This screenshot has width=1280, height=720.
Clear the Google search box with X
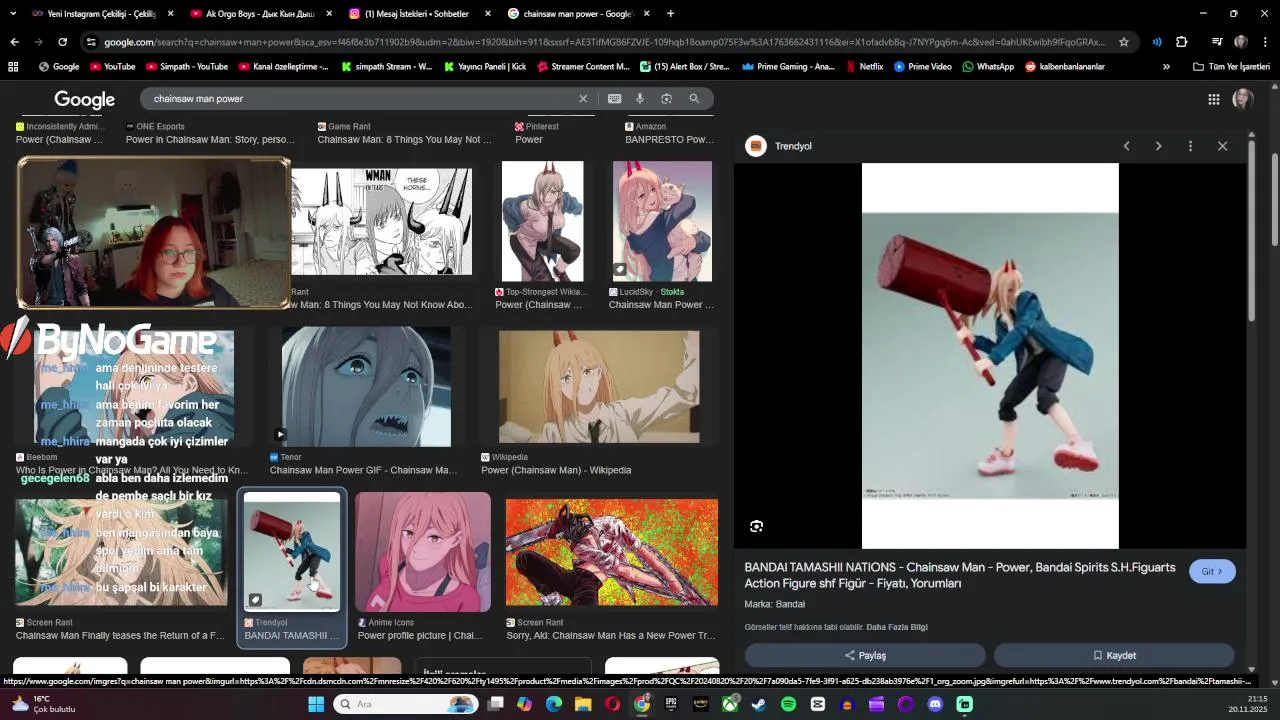(583, 99)
